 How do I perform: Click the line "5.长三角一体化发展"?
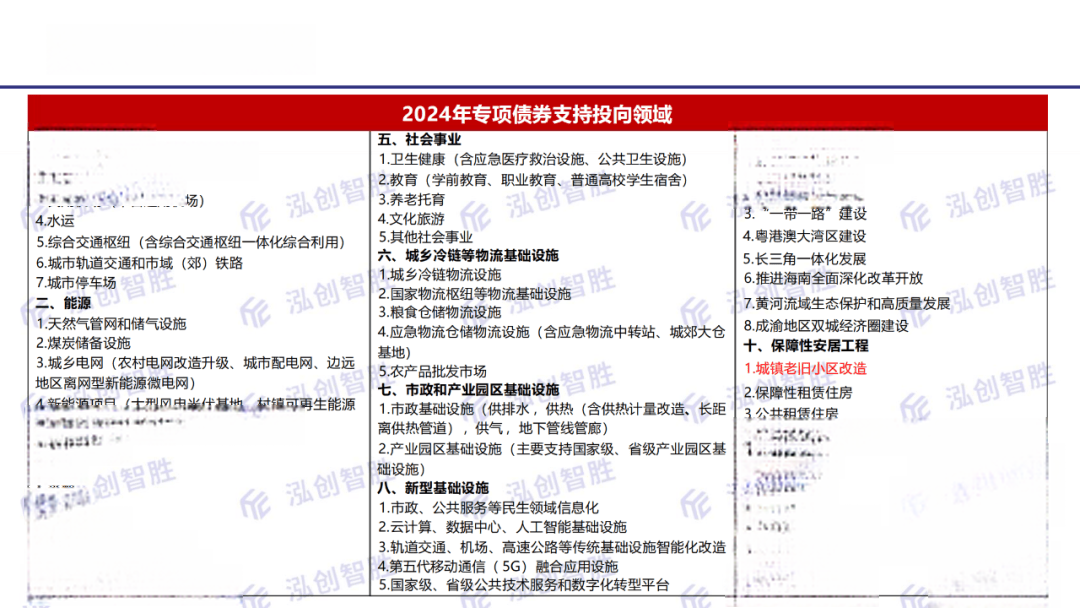click(804, 259)
